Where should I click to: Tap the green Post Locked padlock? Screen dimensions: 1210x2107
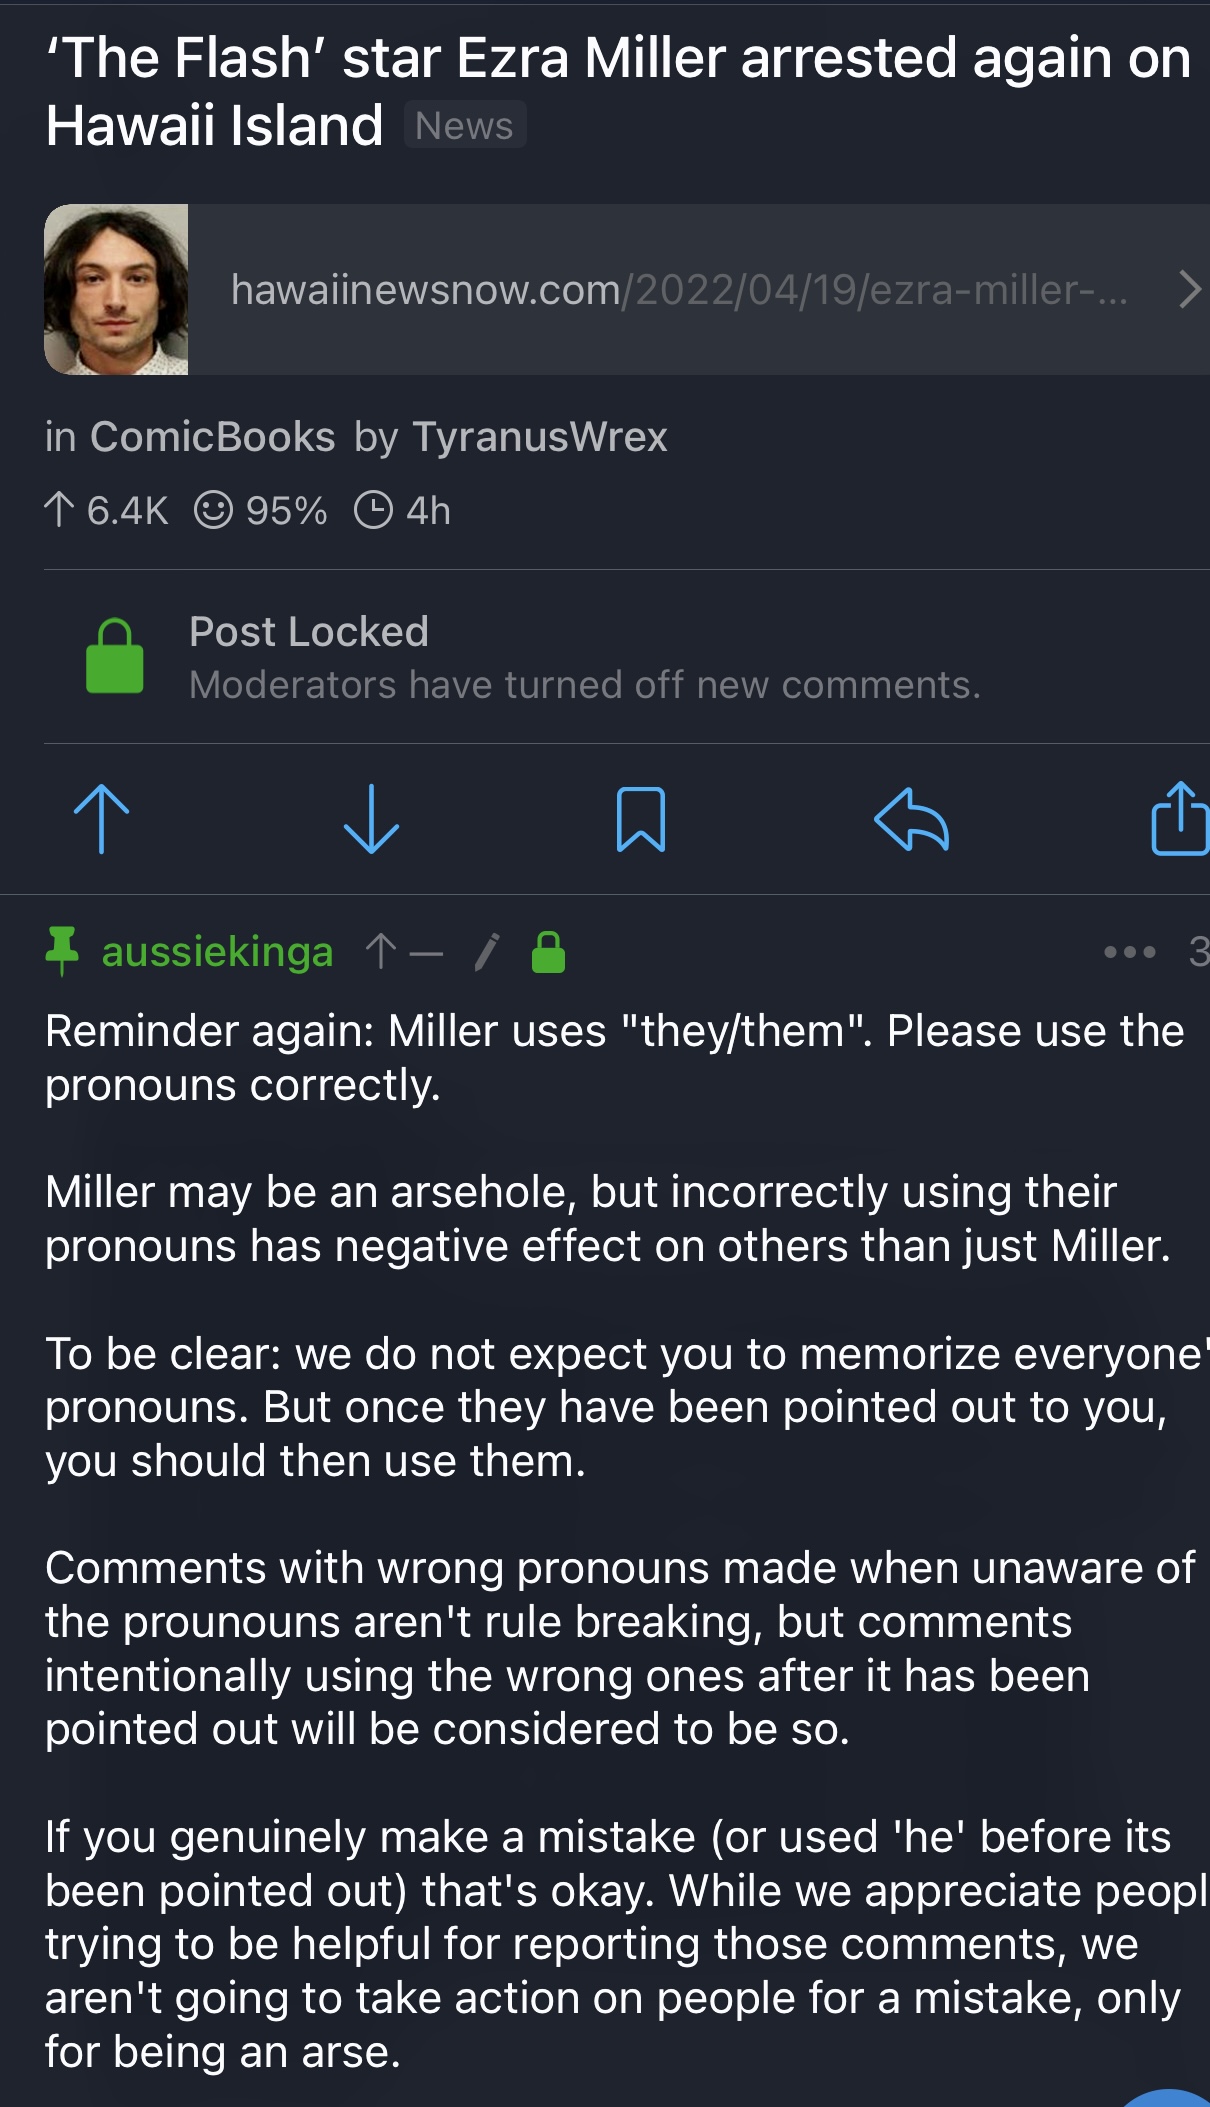click(x=115, y=656)
